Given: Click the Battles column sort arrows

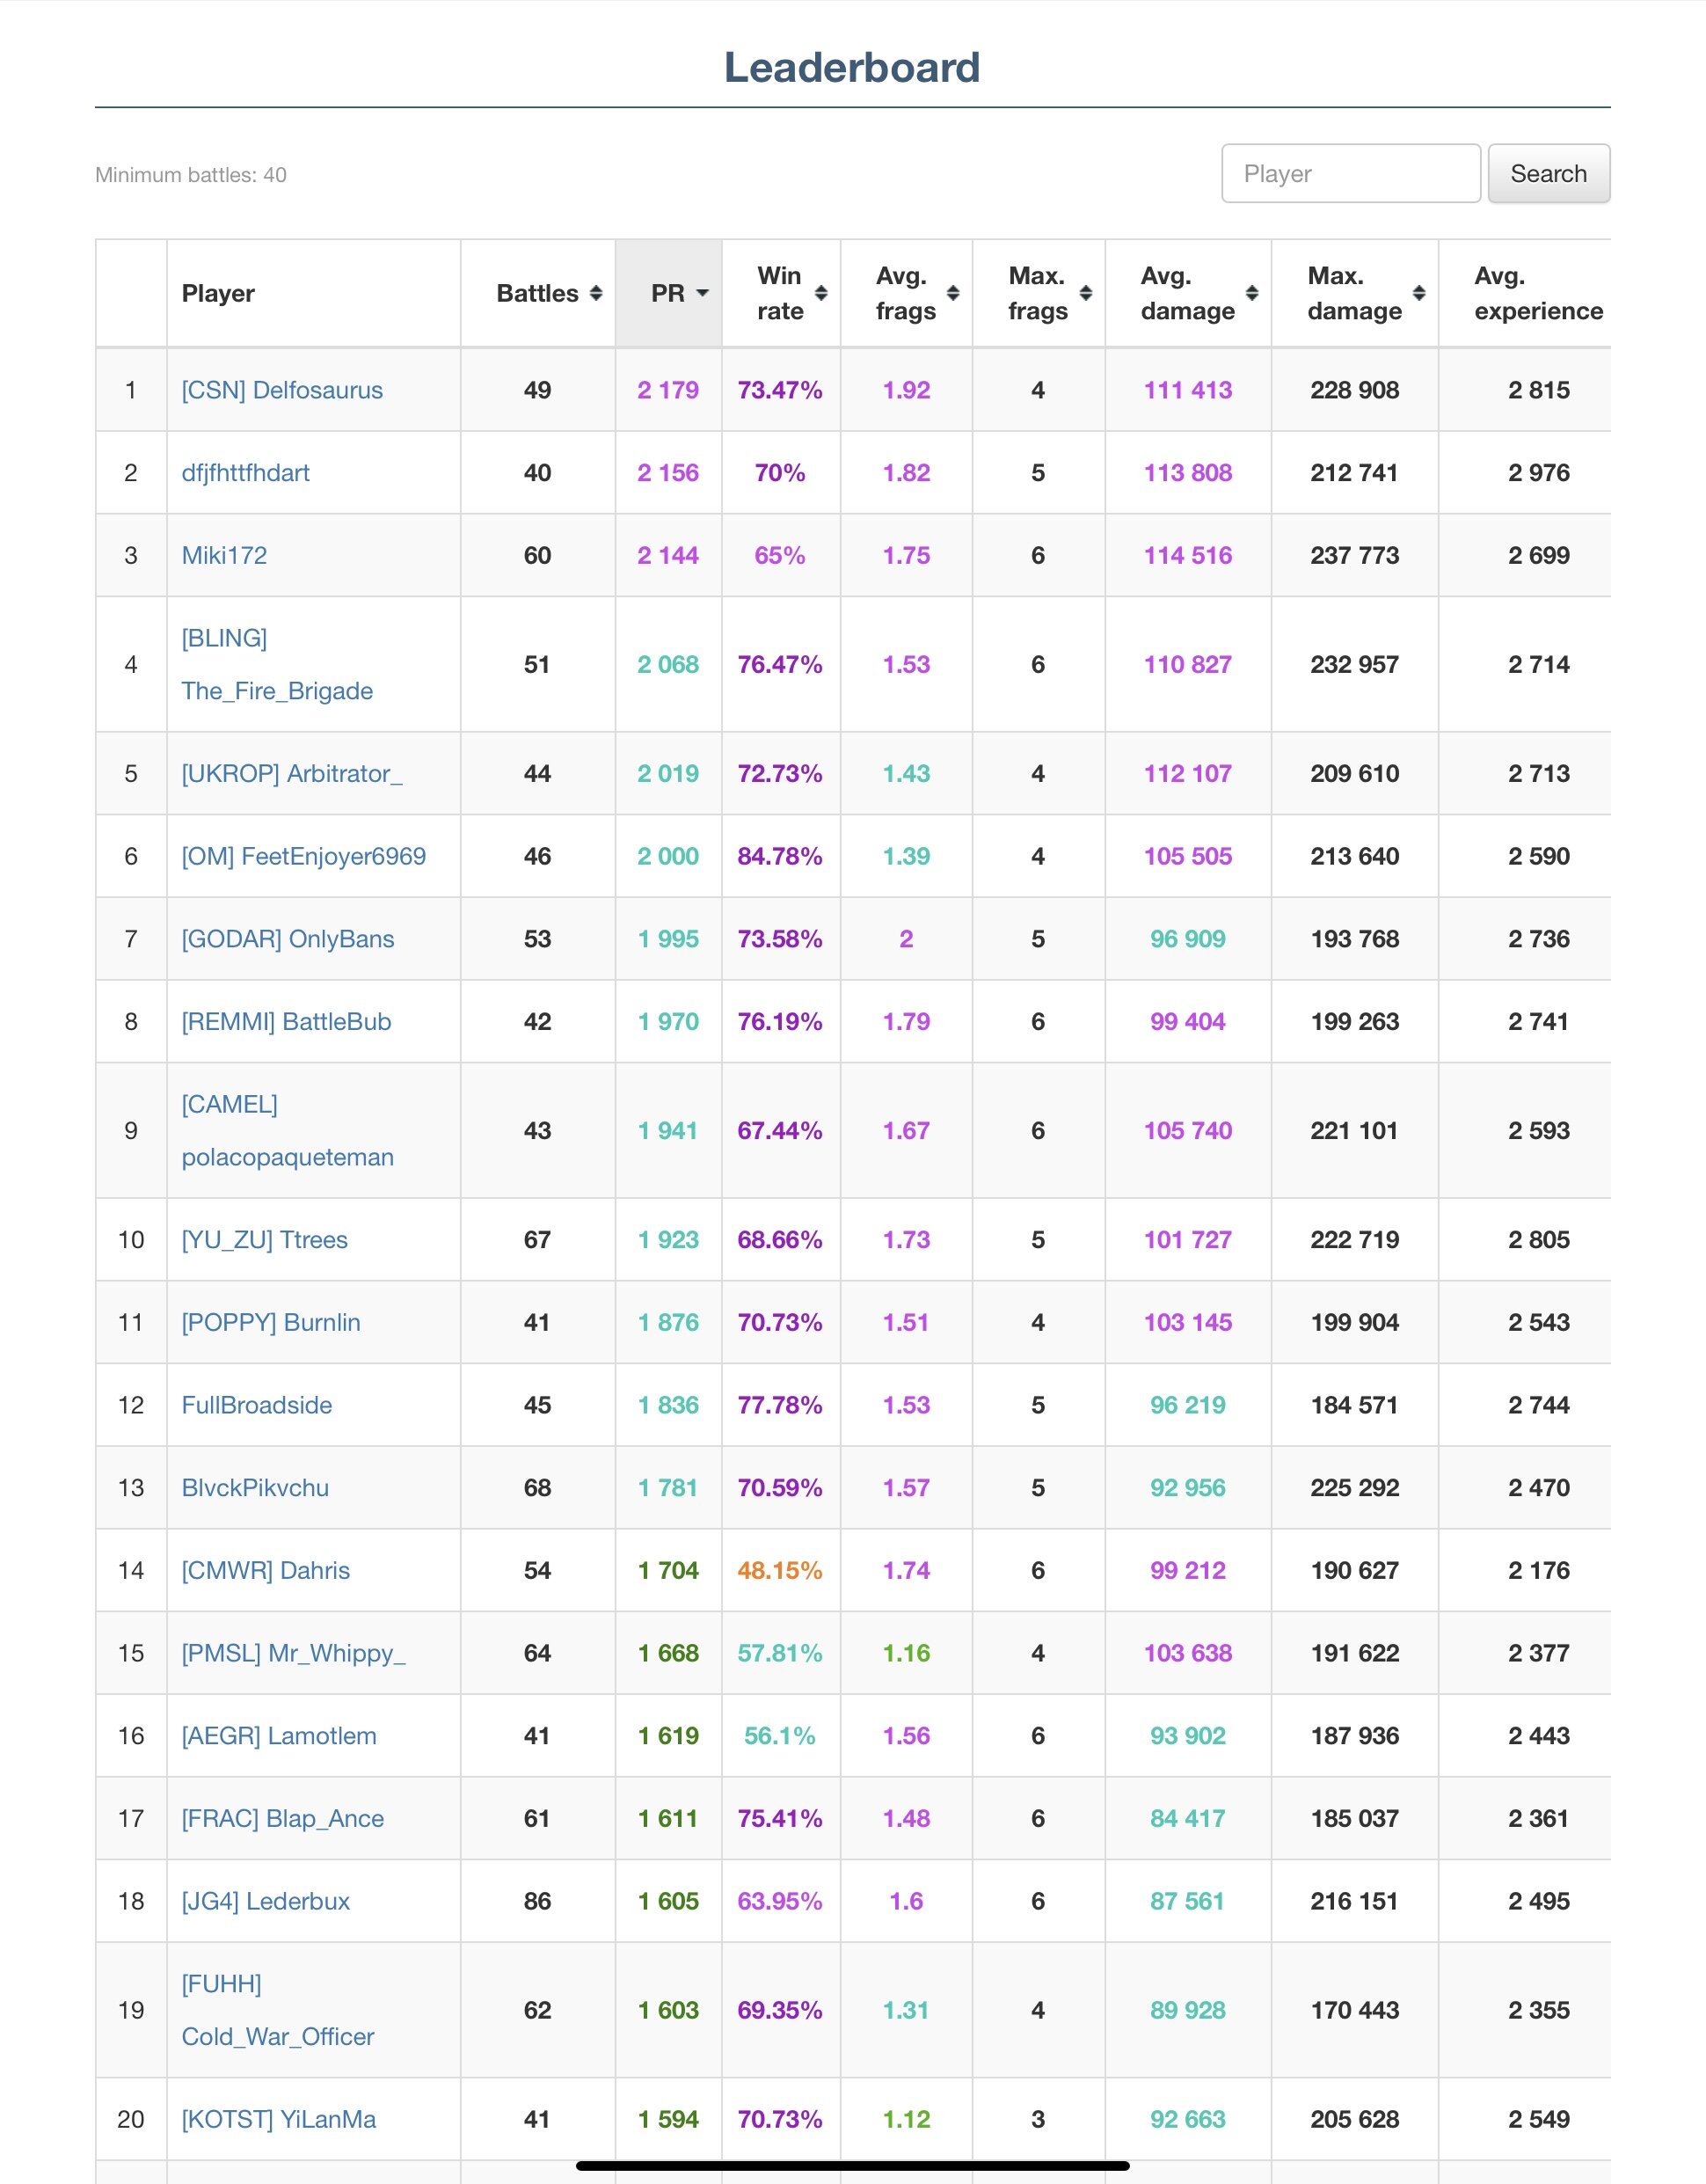Looking at the screenshot, I should pos(595,293).
